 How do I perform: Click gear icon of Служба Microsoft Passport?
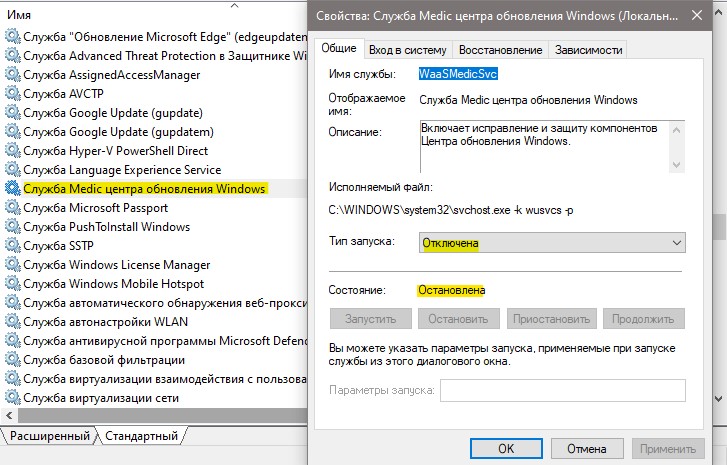13,208
